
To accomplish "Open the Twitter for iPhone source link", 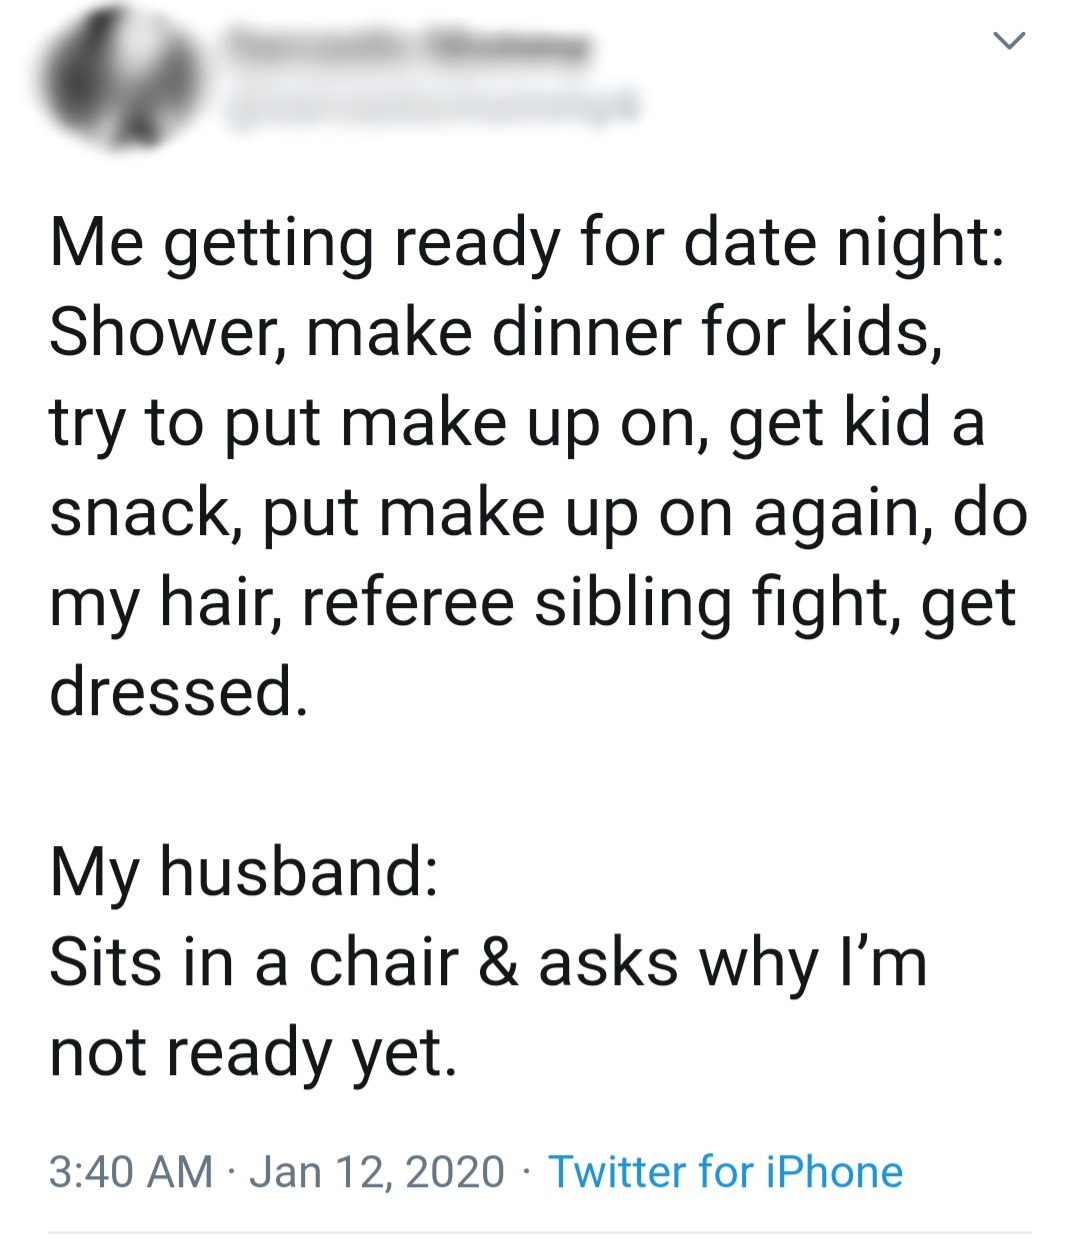I will pyautogui.click(x=725, y=1172).
